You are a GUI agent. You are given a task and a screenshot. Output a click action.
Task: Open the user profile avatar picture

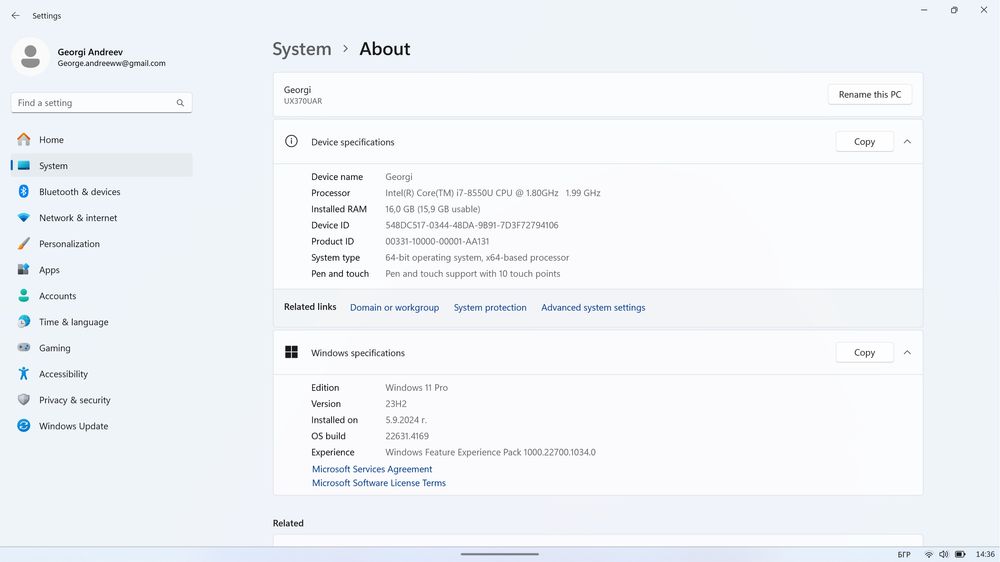coord(30,57)
